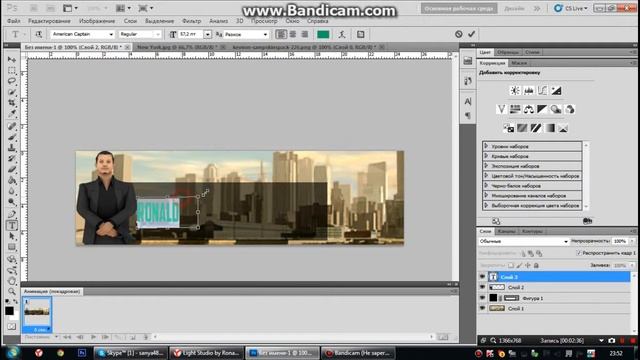Click the essentials workspace button in title bar
Image resolution: width=640 pixels, height=360 pixels.
[x=459, y=8]
